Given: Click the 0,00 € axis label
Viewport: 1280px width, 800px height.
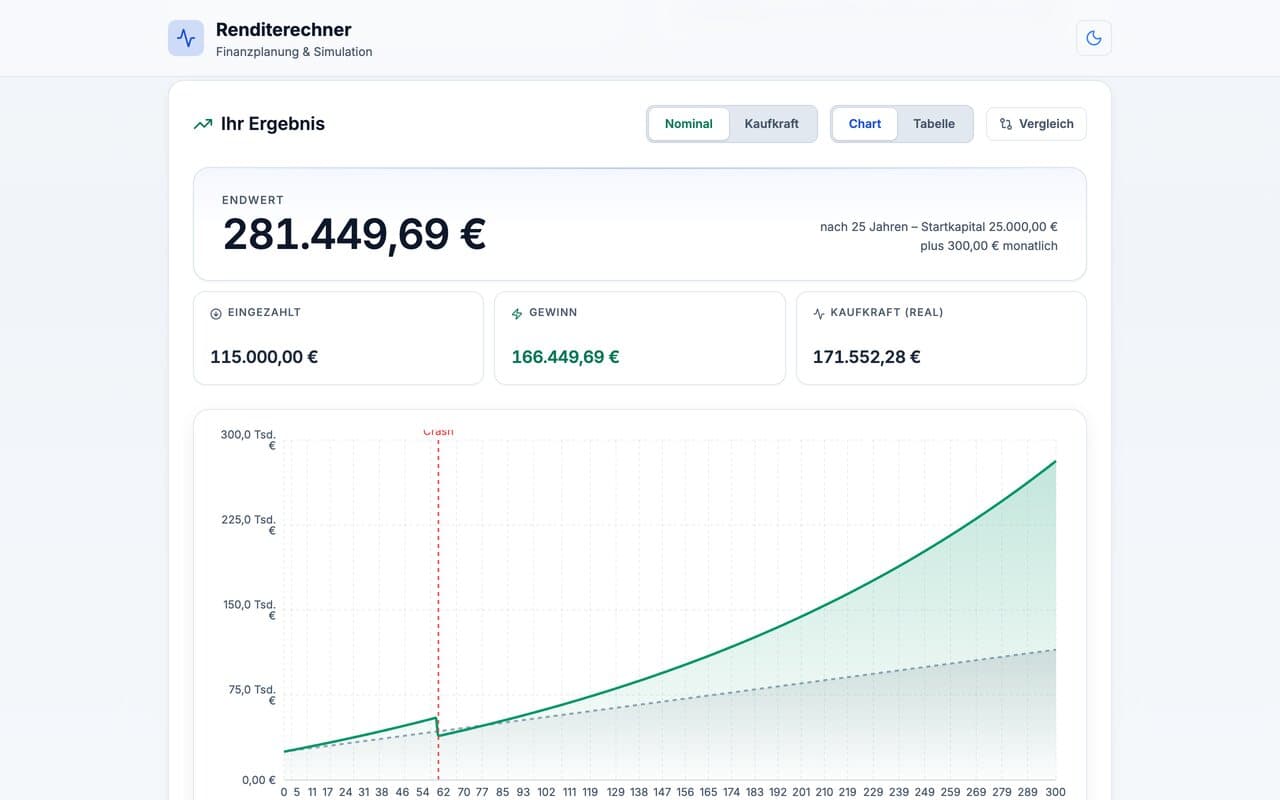Looking at the screenshot, I should point(258,780).
